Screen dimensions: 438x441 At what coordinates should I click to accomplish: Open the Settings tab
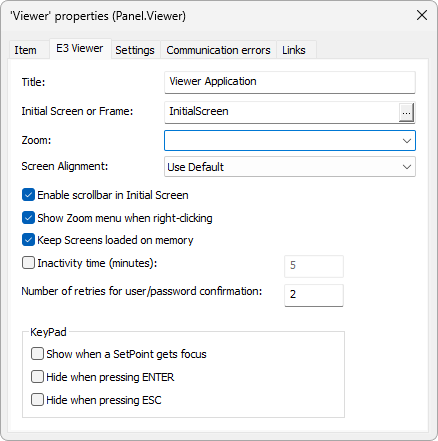pyautogui.click(x=135, y=50)
